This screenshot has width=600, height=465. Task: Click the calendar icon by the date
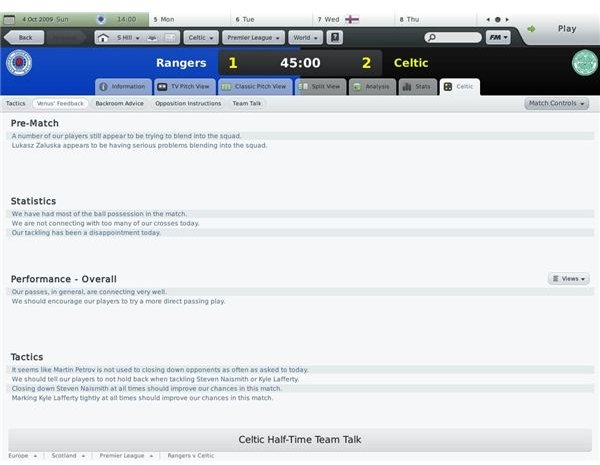coord(9,19)
